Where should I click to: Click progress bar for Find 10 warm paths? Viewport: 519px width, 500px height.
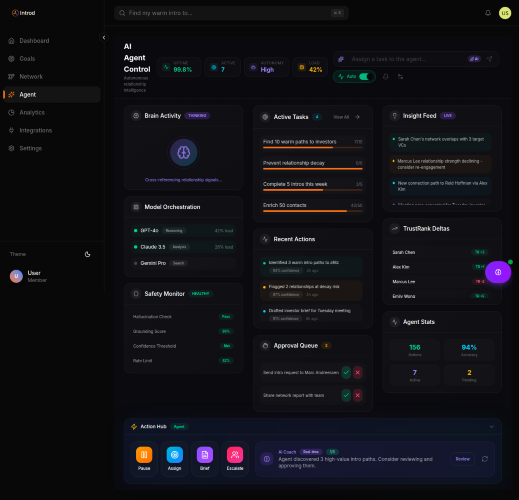tap(312, 147)
